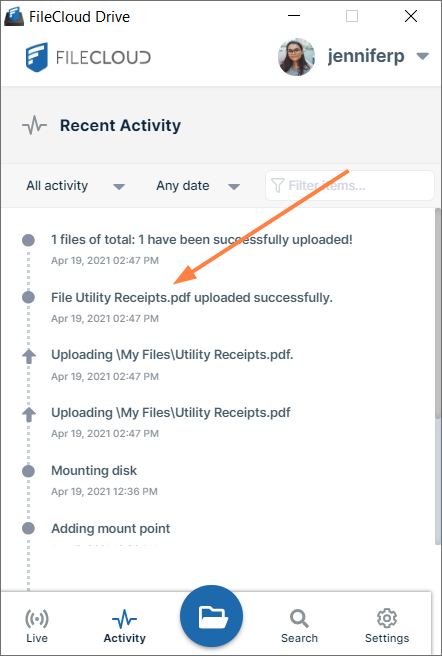This screenshot has height=656, width=442.
Task: Click the FileCloud logo
Action: point(88,57)
